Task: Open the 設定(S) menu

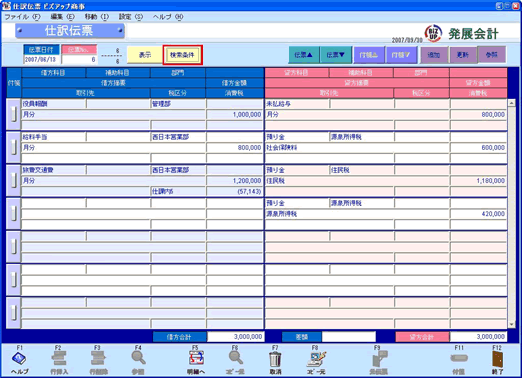Action: pos(131,17)
